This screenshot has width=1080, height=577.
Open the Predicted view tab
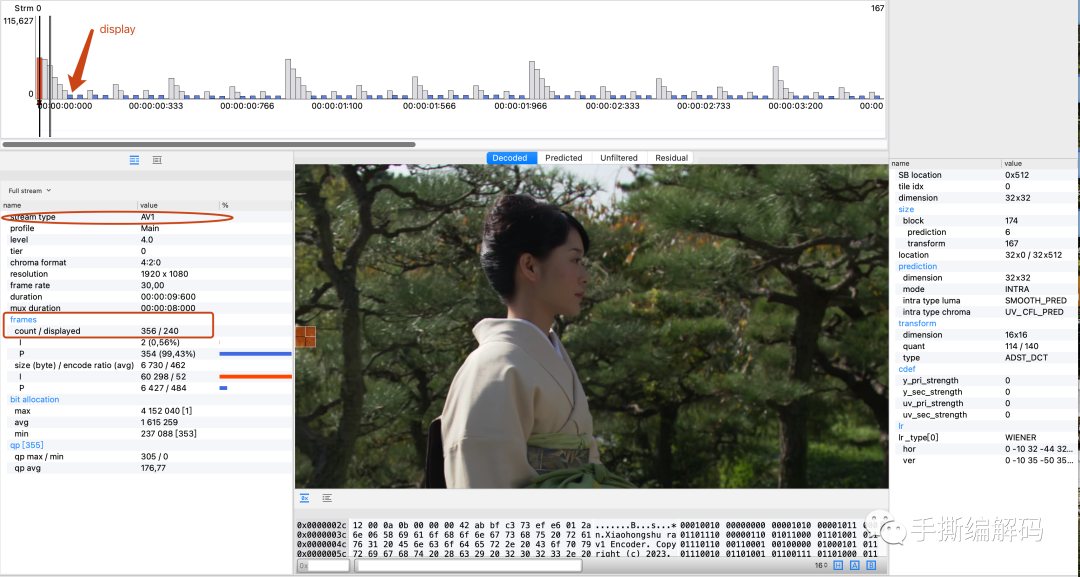[x=564, y=158]
